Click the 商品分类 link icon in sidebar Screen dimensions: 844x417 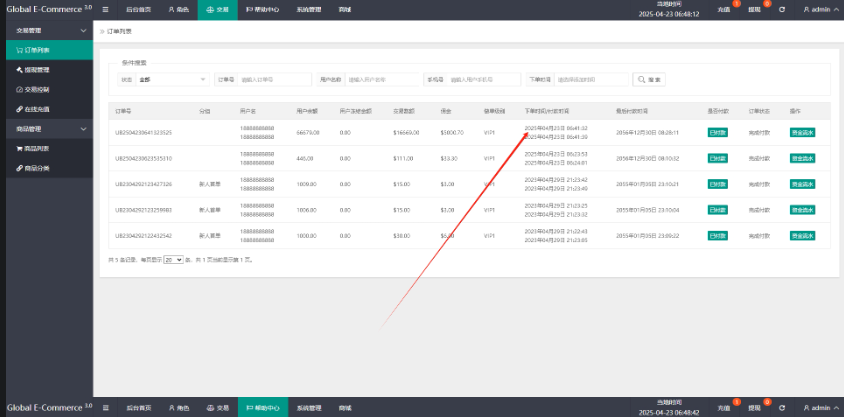(x=19, y=168)
